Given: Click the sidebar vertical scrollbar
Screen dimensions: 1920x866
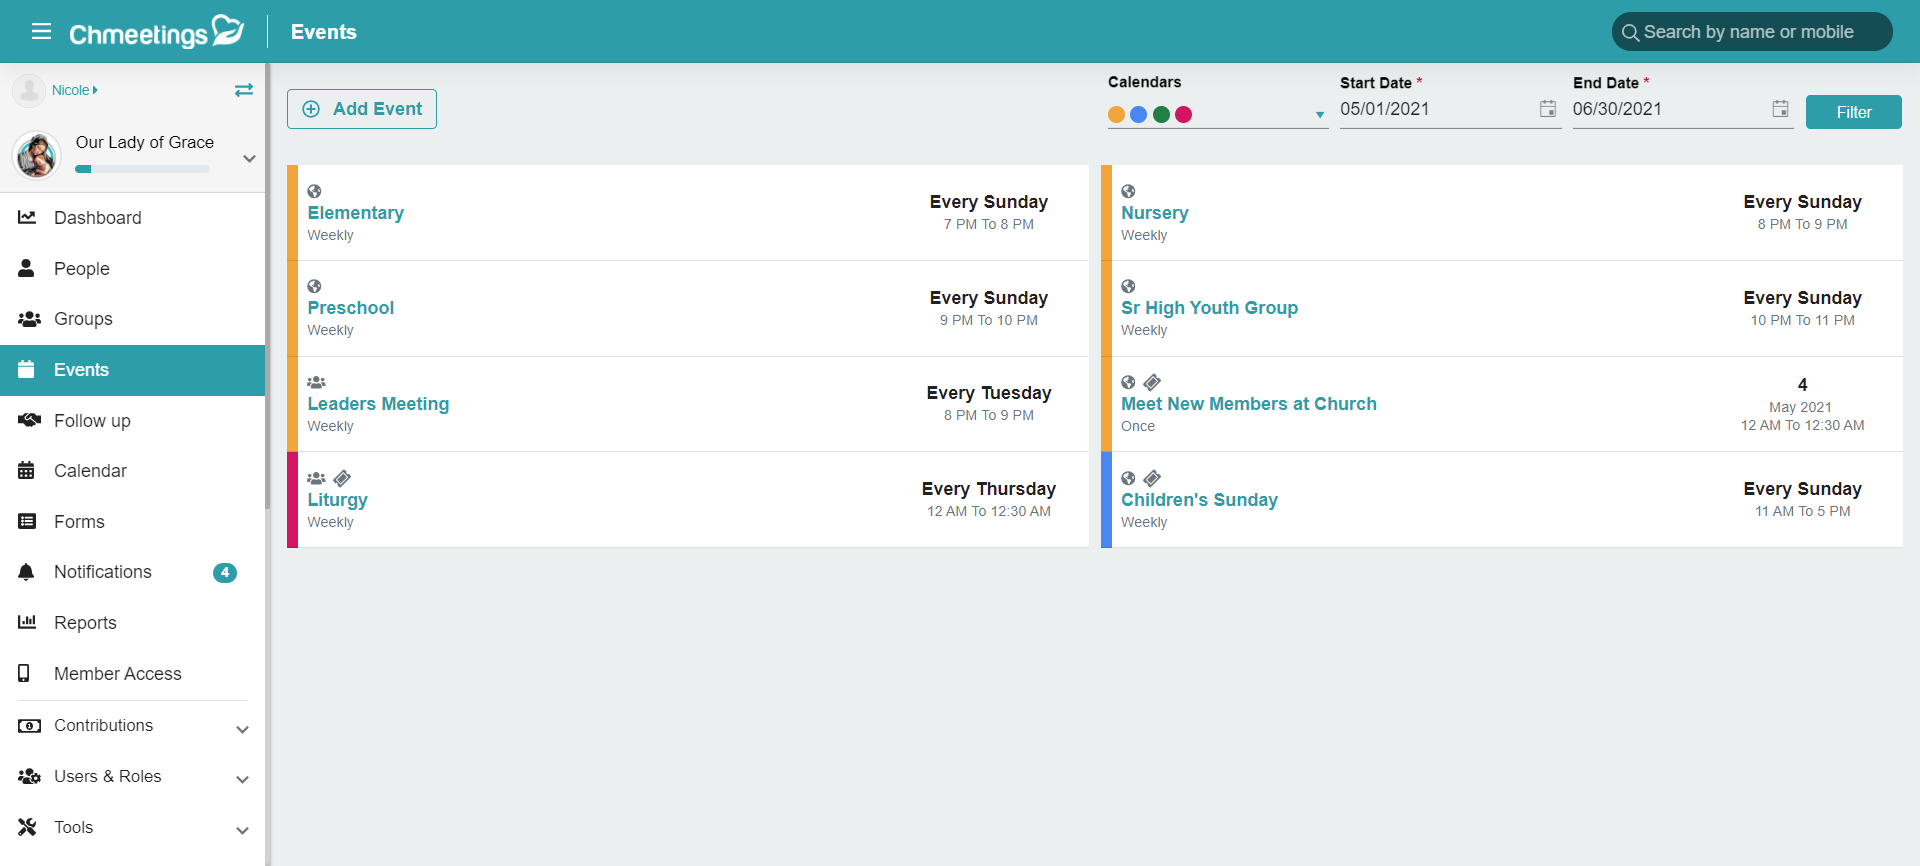Looking at the screenshot, I should (267, 286).
